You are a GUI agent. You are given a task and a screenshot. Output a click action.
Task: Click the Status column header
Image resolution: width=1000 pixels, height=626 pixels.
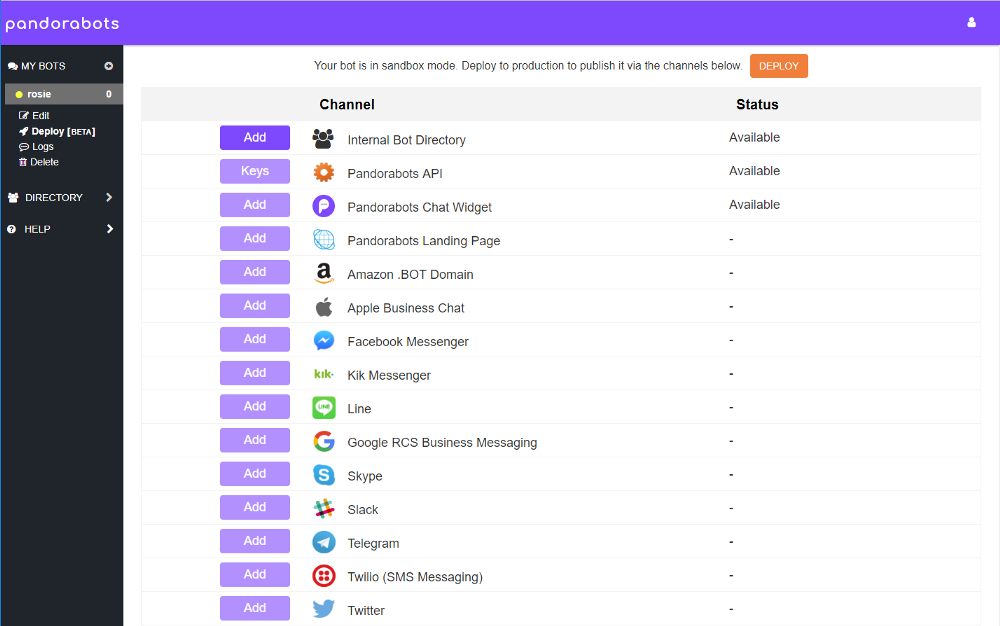(x=757, y=105)
